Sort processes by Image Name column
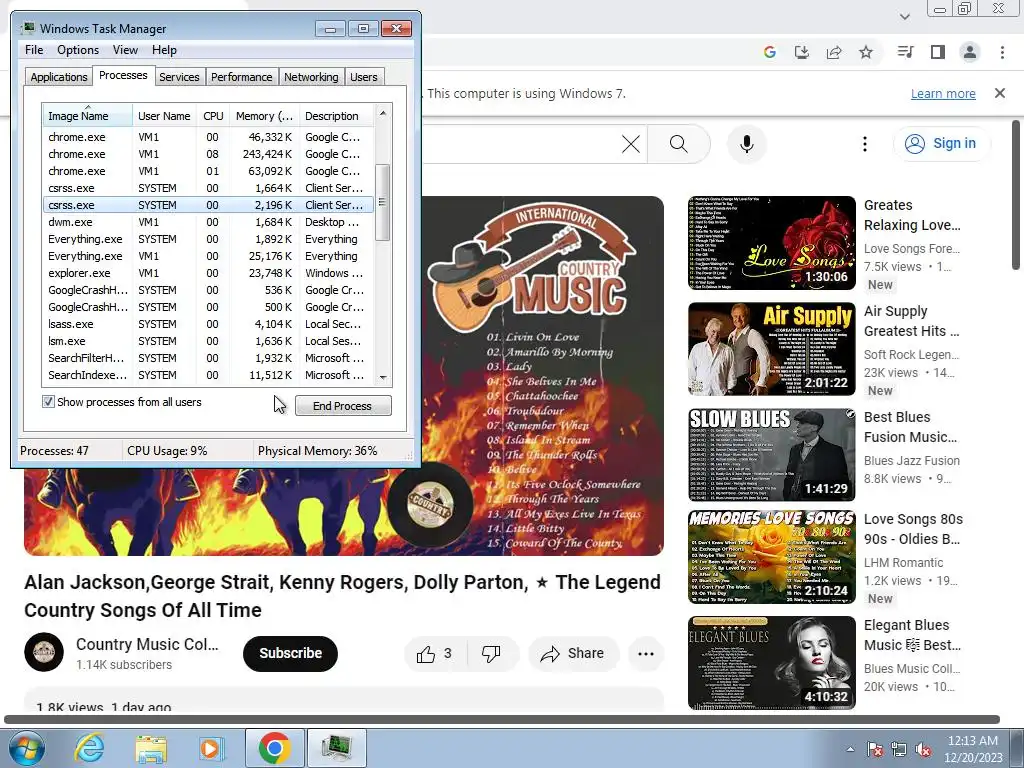 click(88, 116)
